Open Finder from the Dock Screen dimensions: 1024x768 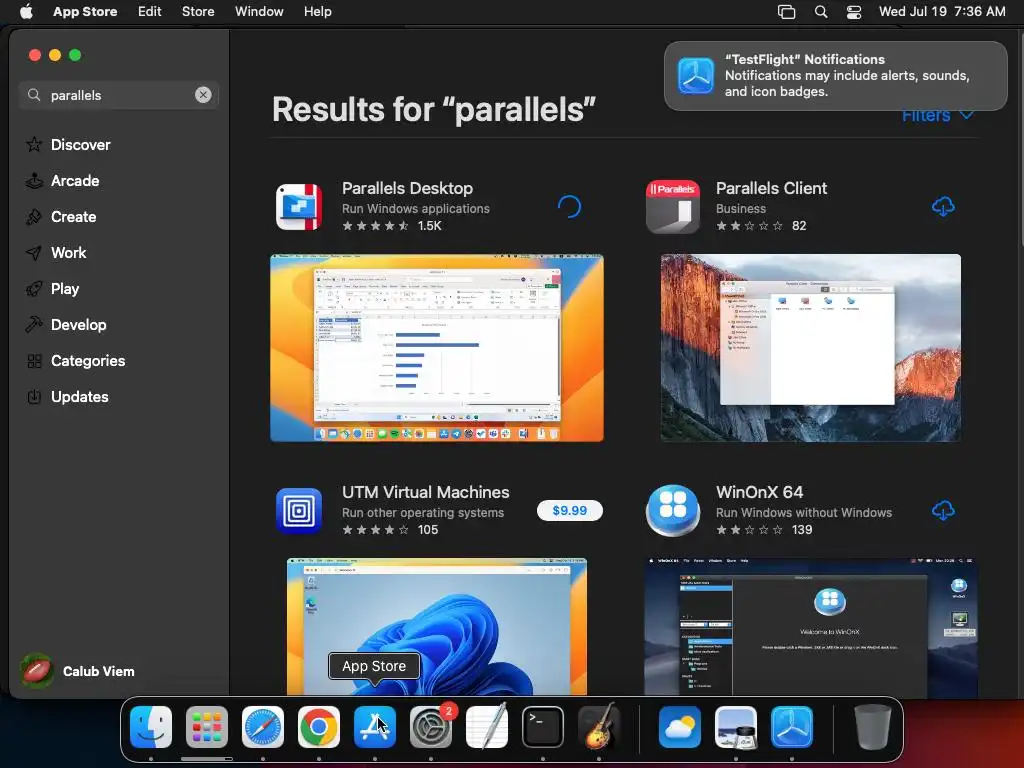point(151,727)
